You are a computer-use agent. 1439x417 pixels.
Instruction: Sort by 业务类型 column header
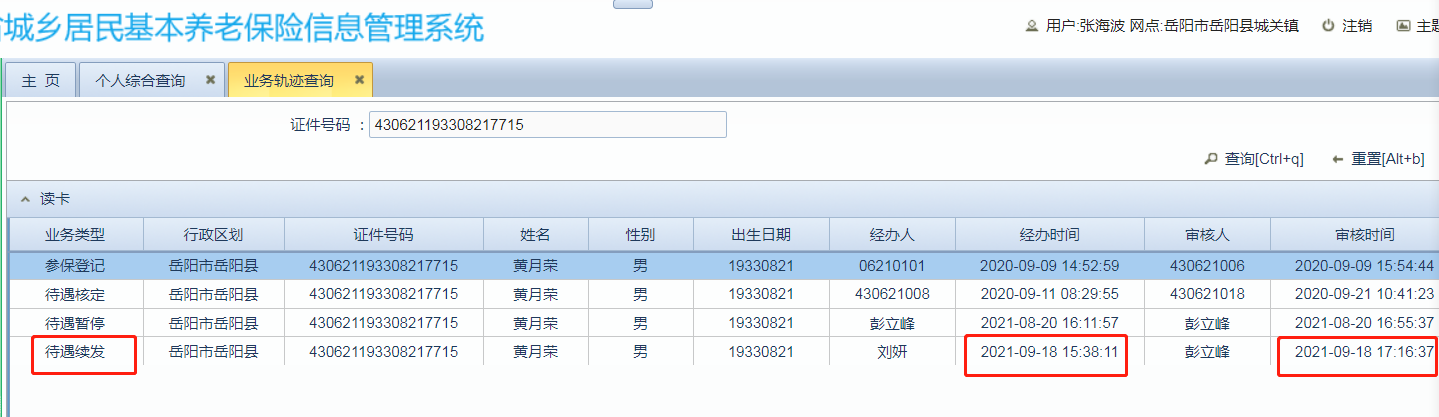pos(75,235)
